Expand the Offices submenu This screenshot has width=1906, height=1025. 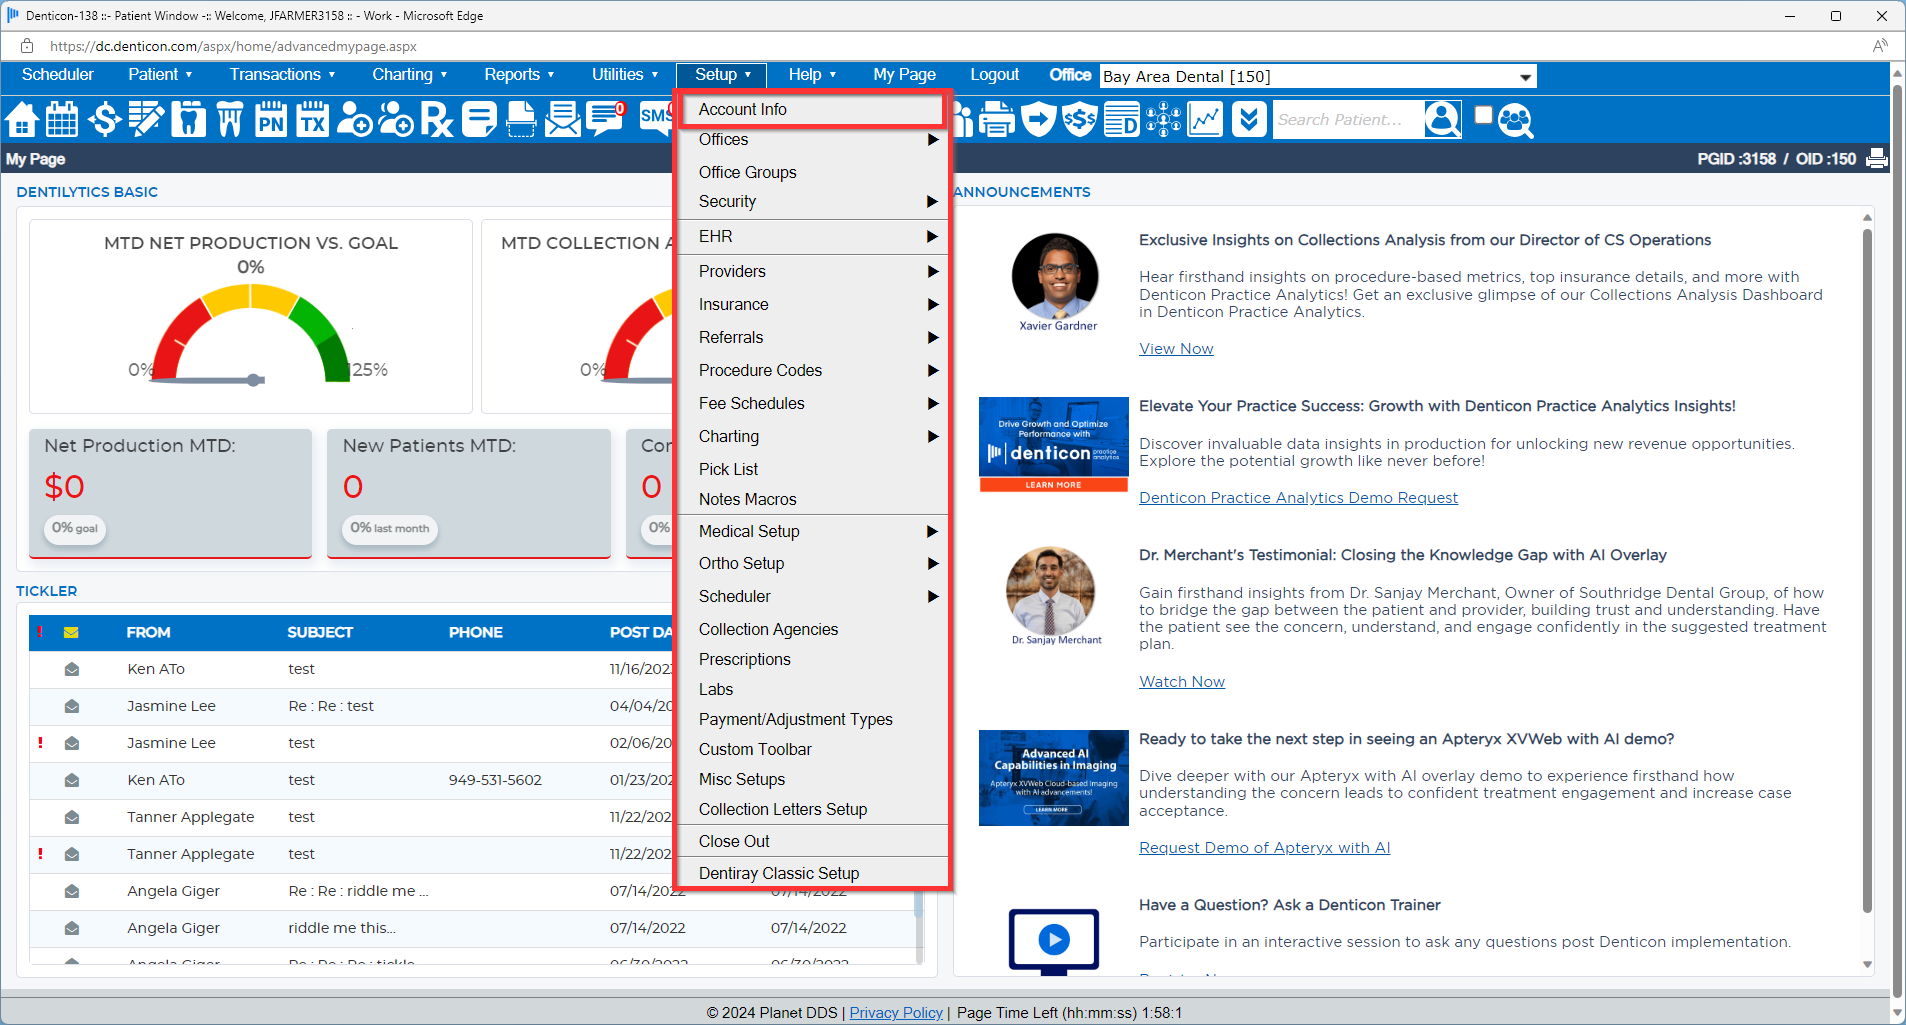pyautogui.click(x=814, y=140)
